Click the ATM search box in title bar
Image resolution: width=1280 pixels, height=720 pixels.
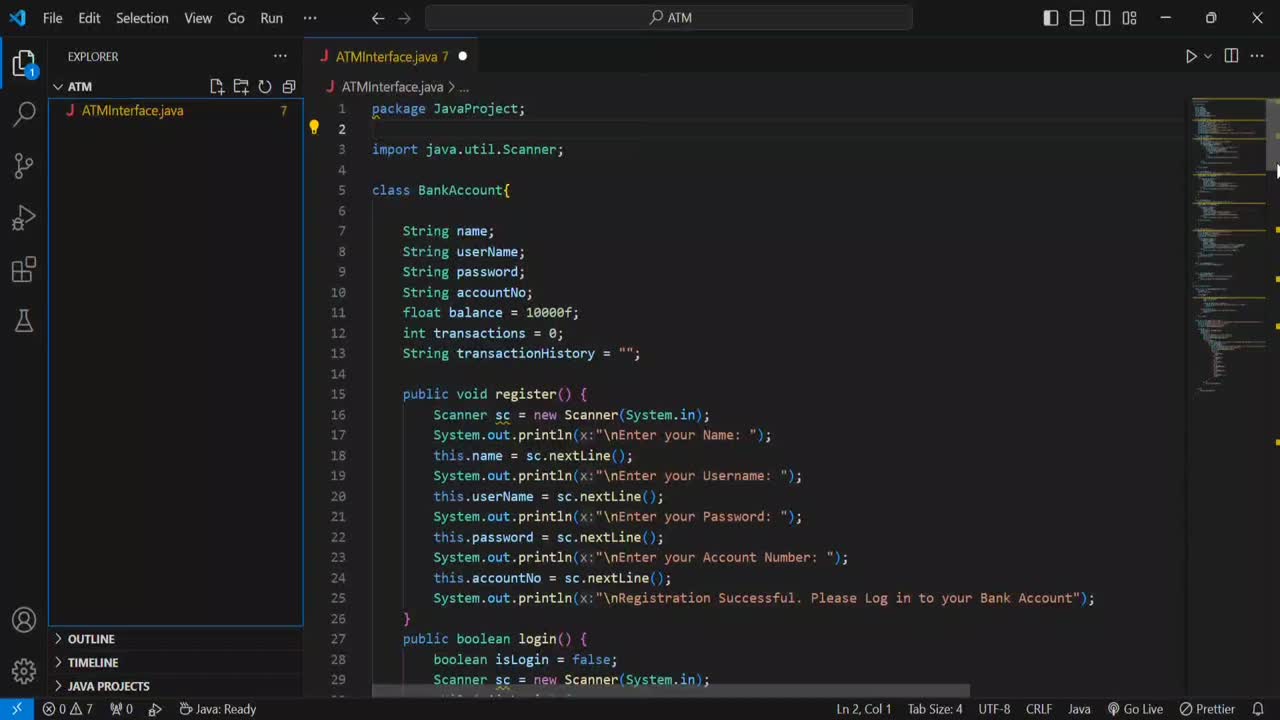(669, 18)
